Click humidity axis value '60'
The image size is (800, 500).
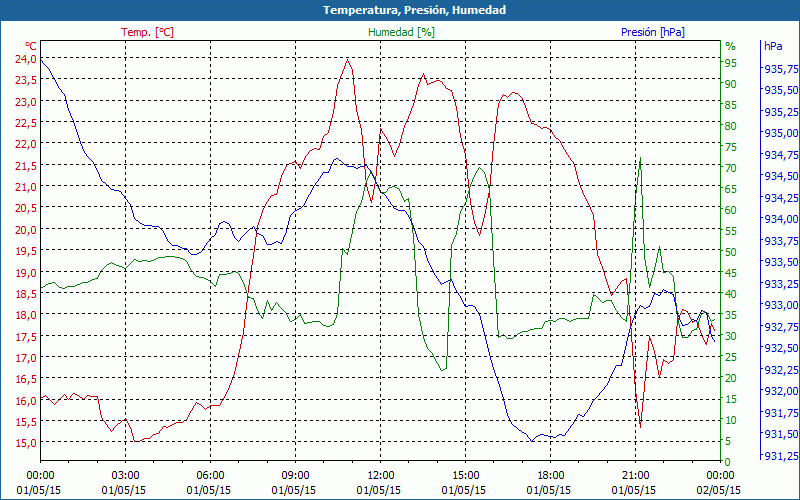pyautogui.click(x=731, y=210)
